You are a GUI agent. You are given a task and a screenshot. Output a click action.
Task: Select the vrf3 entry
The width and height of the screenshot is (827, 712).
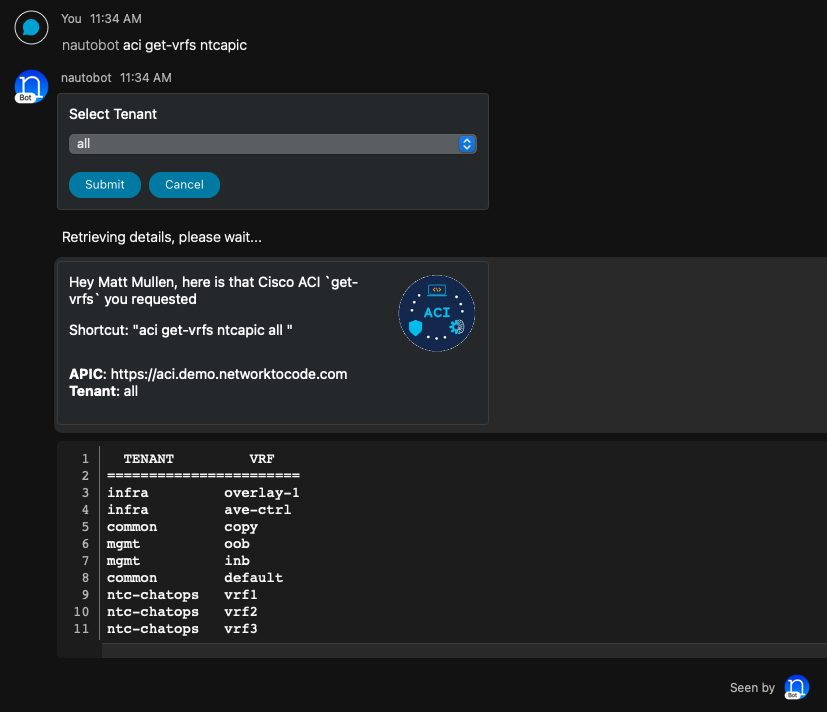pos(241,629)
